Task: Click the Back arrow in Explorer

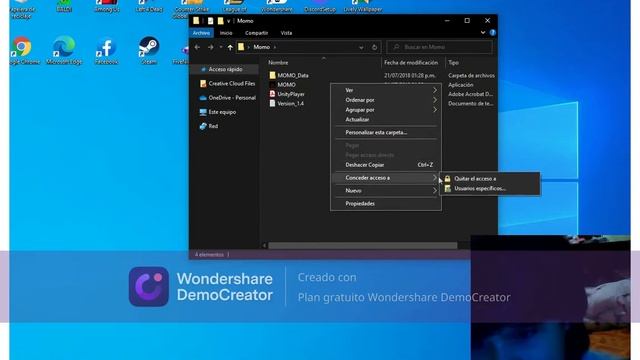Action: pyautogui.click(x=198, y=47)
